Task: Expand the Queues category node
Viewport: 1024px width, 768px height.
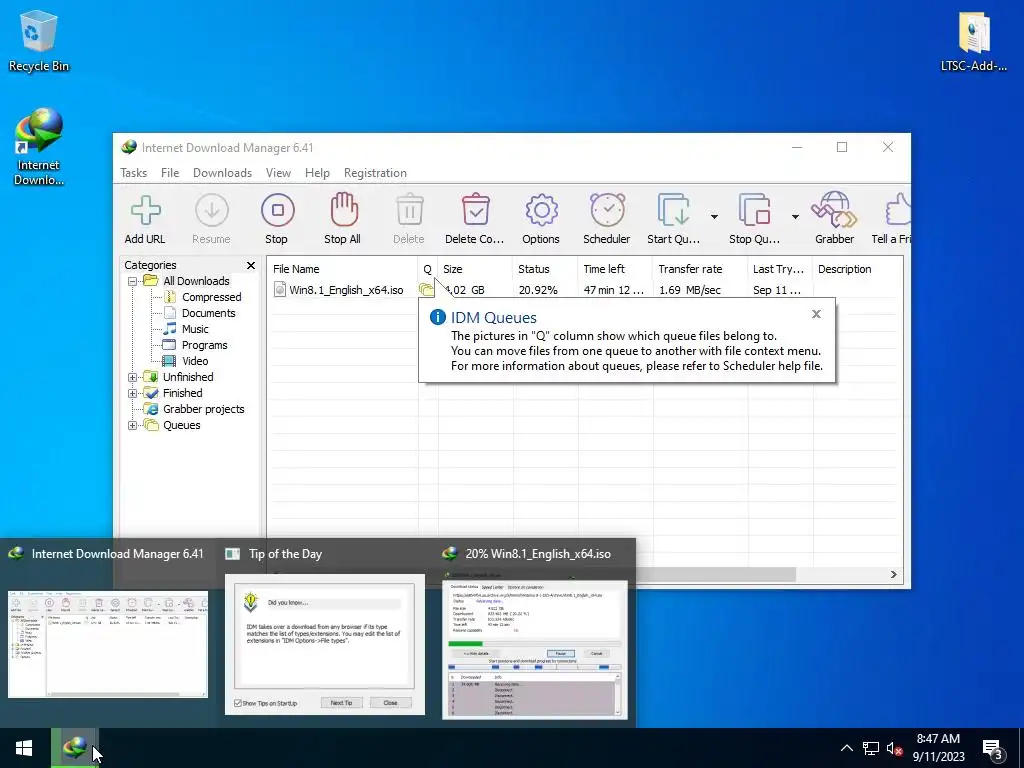Action: pyautogui.click(x=133, y=426)
